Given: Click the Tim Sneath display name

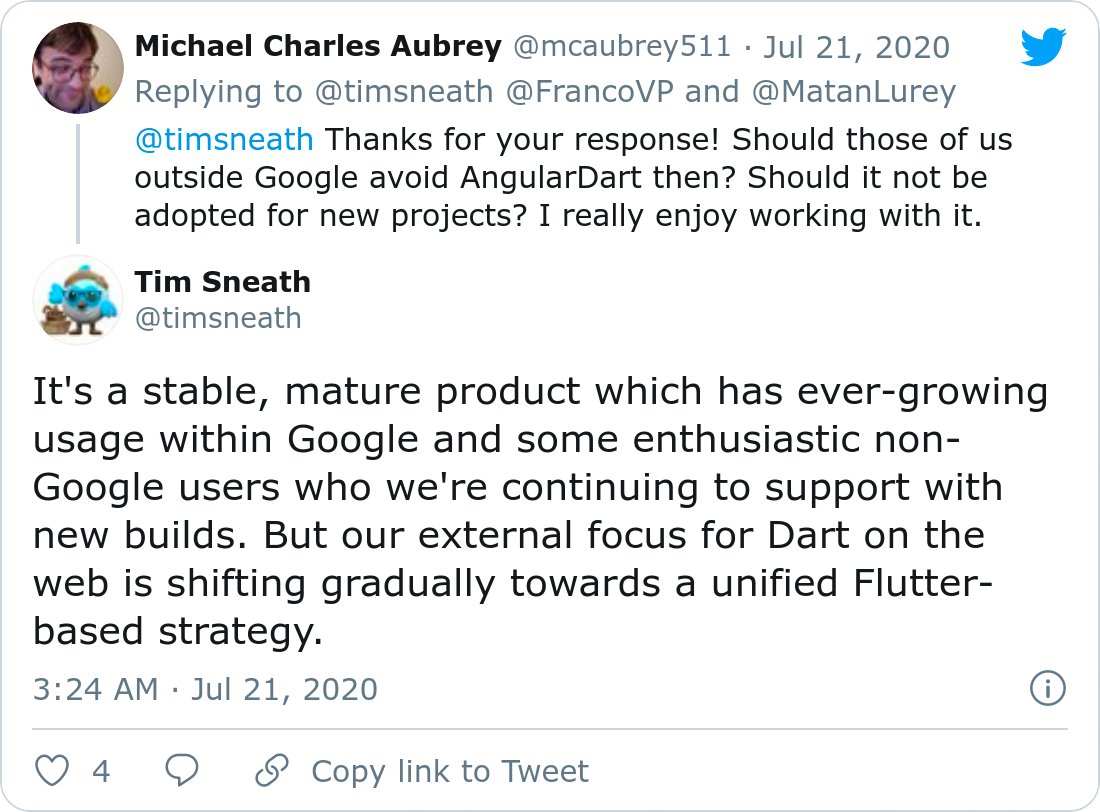Looking at the screenshot, I should (x=222, y=282).
